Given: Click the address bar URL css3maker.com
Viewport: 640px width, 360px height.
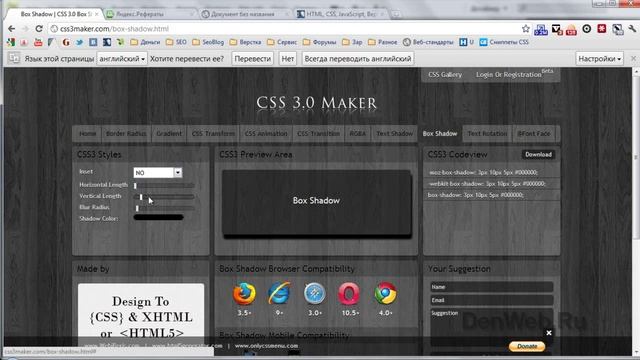Looking at the screenshot, I should [114, 29].
